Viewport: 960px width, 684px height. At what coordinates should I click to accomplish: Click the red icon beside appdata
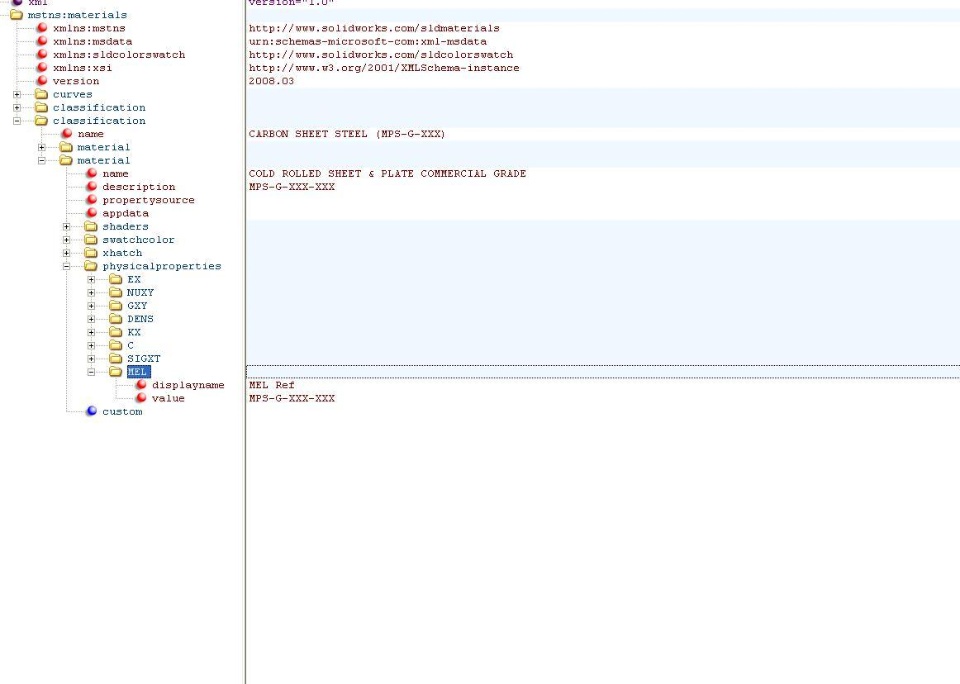pos(91,213)
